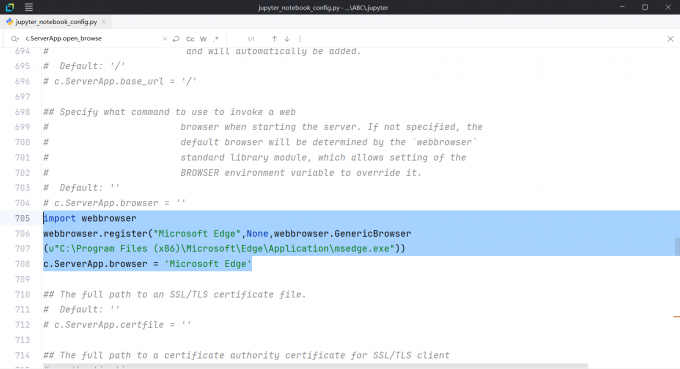
Task: Open the PyCharm hamburger main menu
Action: pos(29,7)
